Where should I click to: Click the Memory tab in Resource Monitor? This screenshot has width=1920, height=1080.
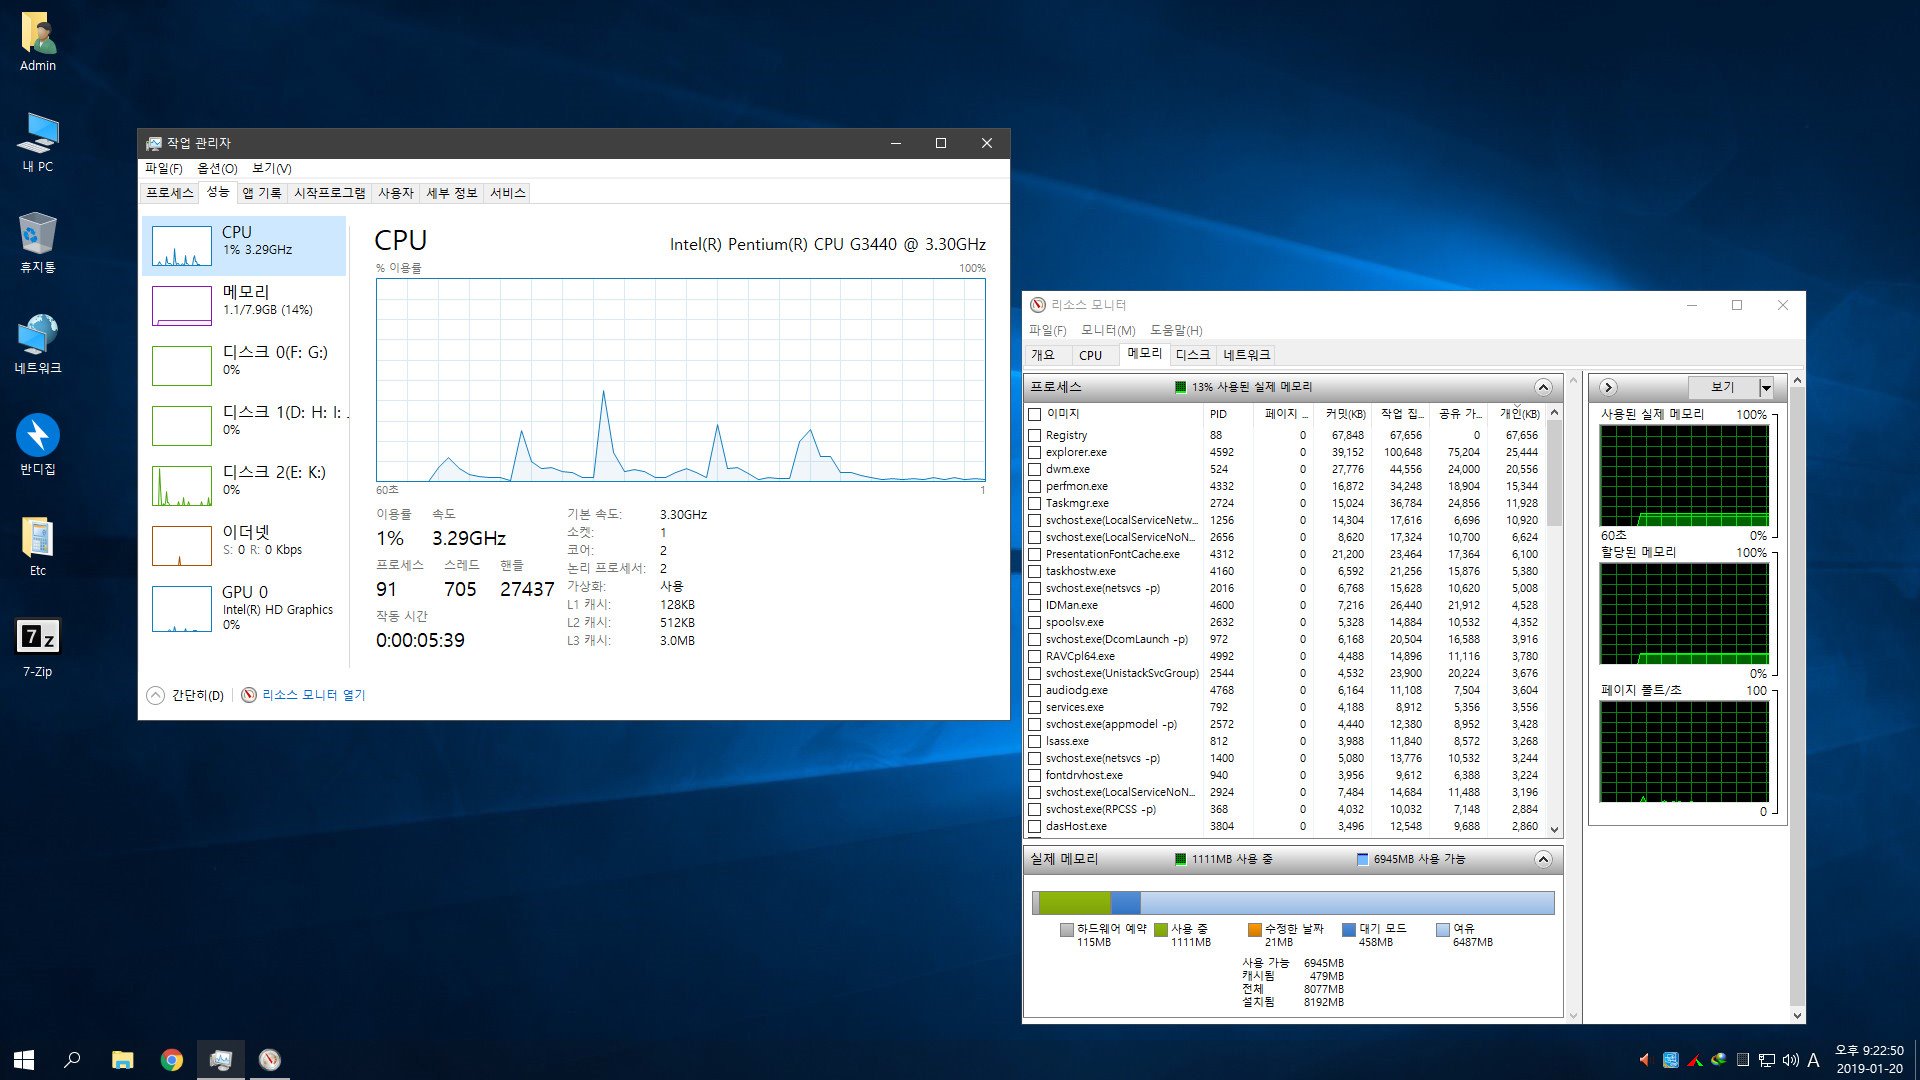click(1139, 353)
